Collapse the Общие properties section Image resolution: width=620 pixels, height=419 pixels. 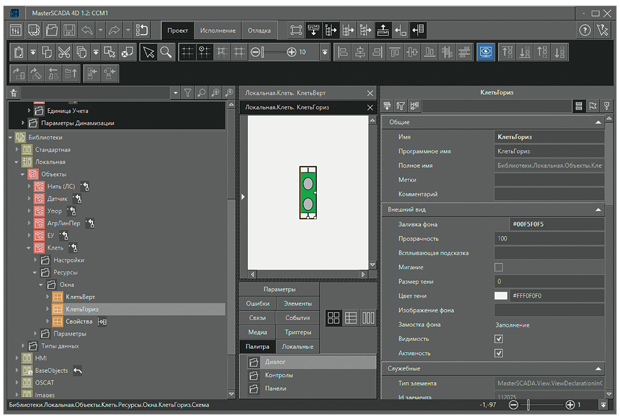pyautogui.click(x=598, y=123)
